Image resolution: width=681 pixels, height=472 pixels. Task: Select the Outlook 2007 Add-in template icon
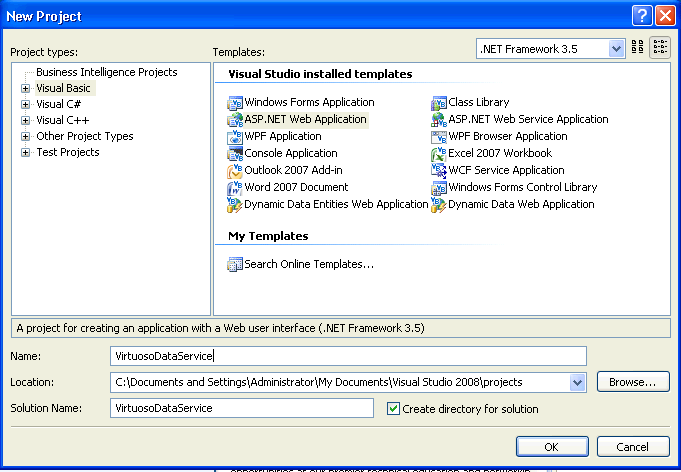coord(235,170)
